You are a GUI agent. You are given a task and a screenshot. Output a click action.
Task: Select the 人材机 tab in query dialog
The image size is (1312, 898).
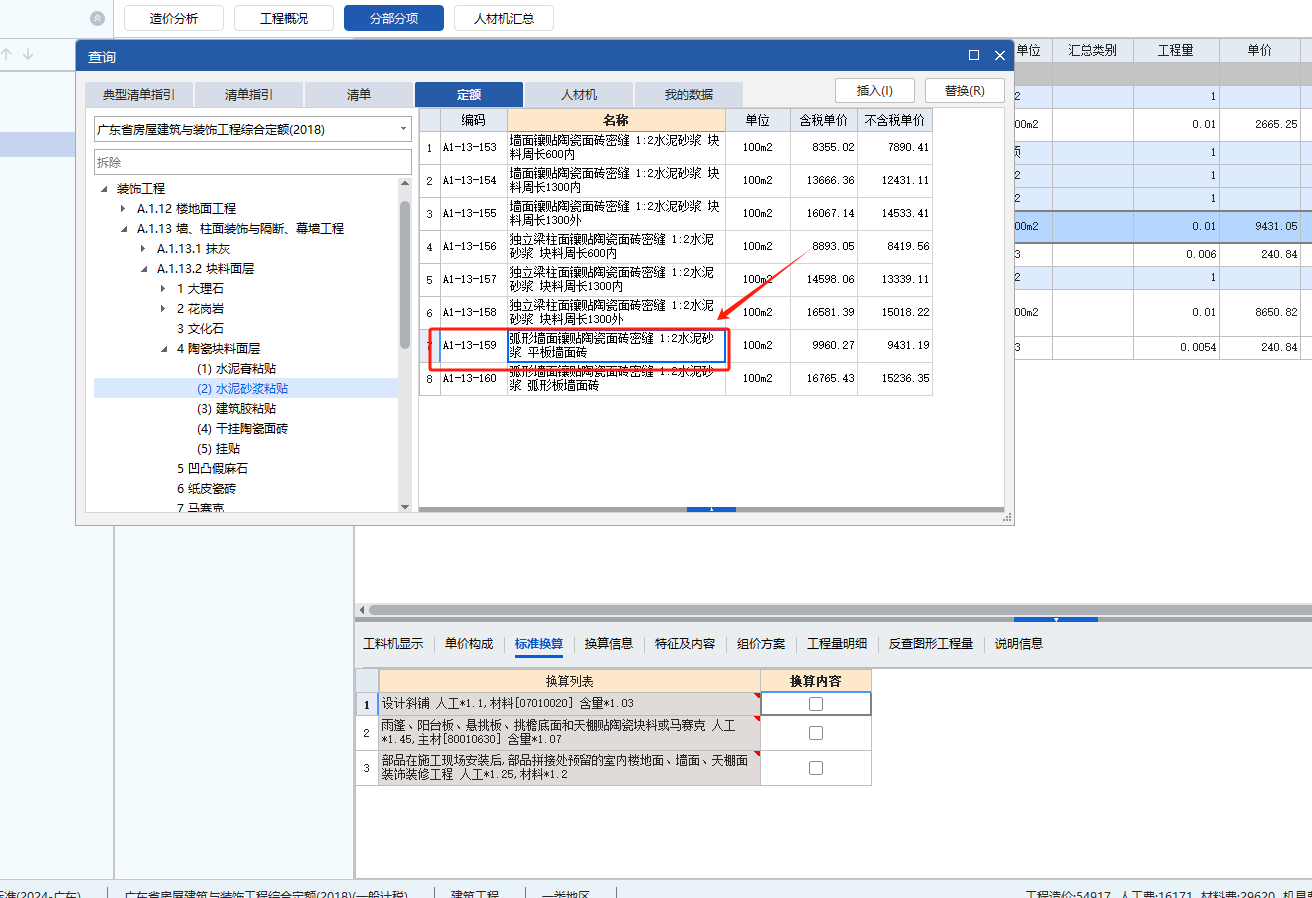[x=578, y=93]
